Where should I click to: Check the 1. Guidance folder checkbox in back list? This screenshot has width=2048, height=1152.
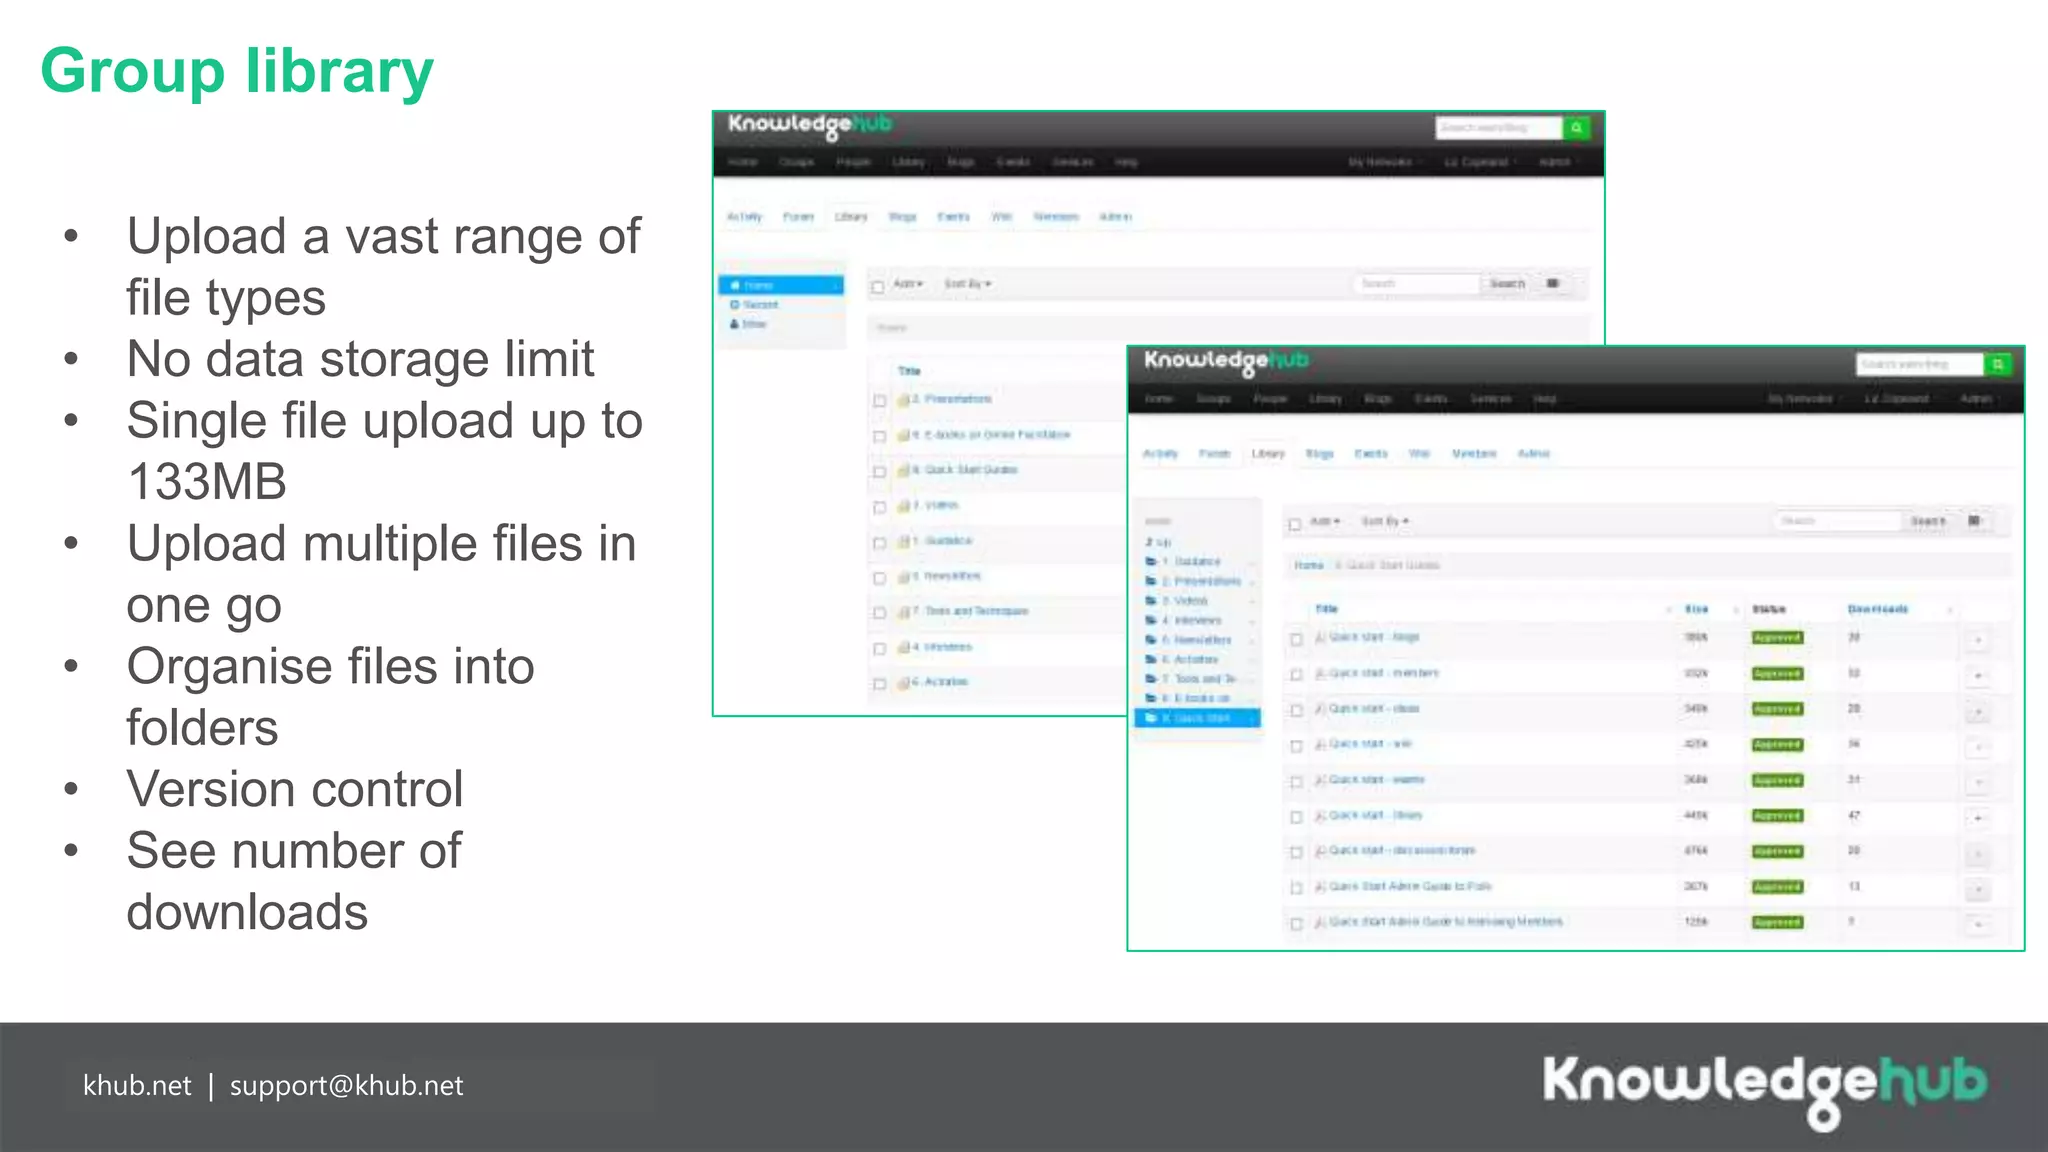[880, 543]
